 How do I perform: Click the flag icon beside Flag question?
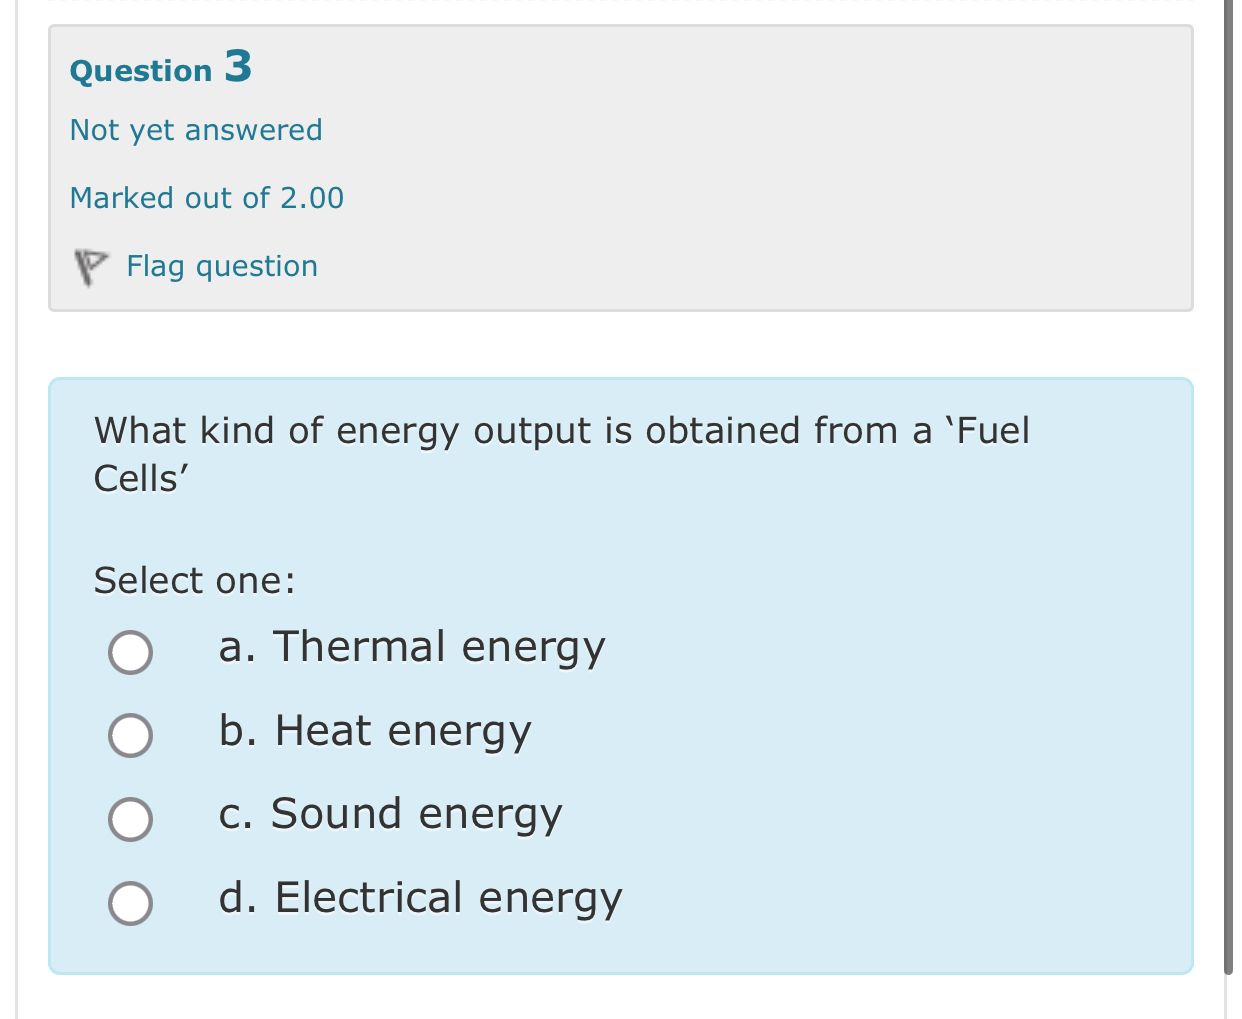89,263
